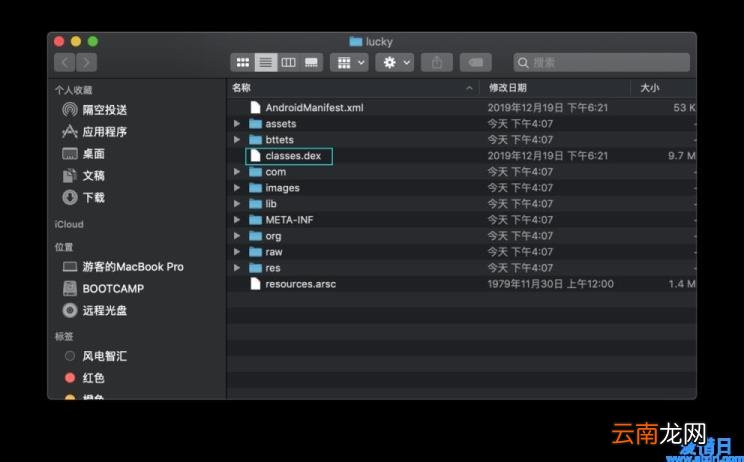Select 游客的MacBook Pro location

point(123,267)
